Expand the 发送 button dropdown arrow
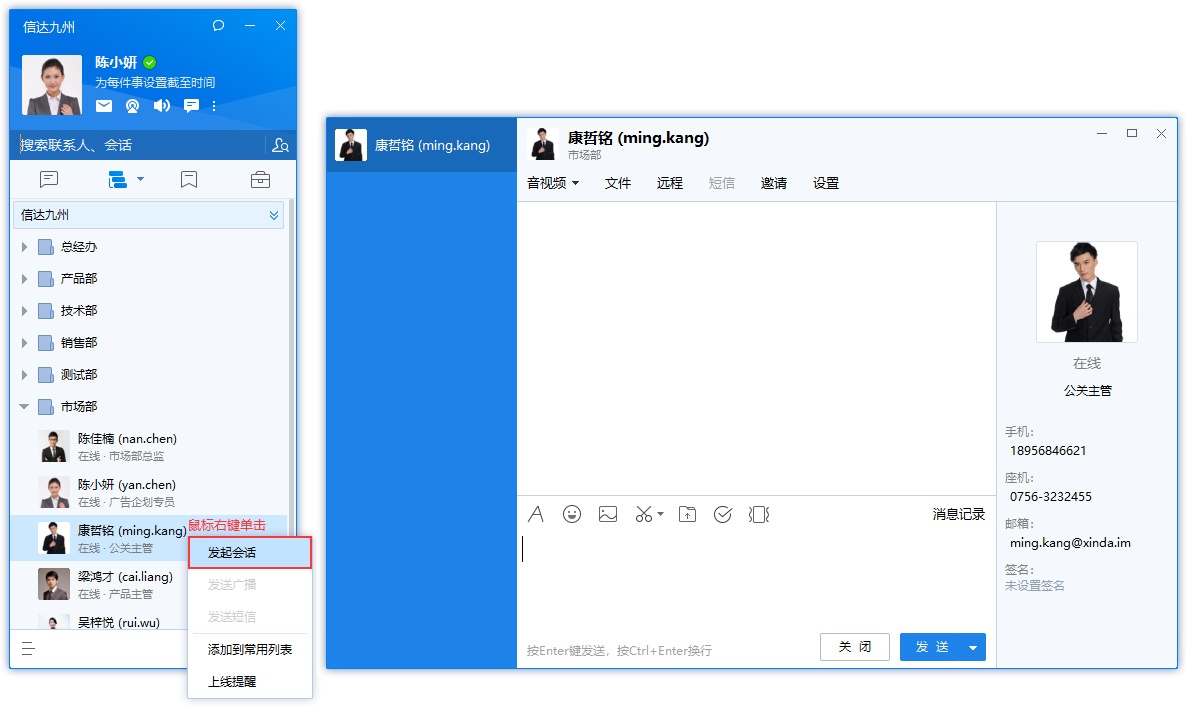Image resolution: width=1187 pixels, height=708 pixels. pos(972,647)
